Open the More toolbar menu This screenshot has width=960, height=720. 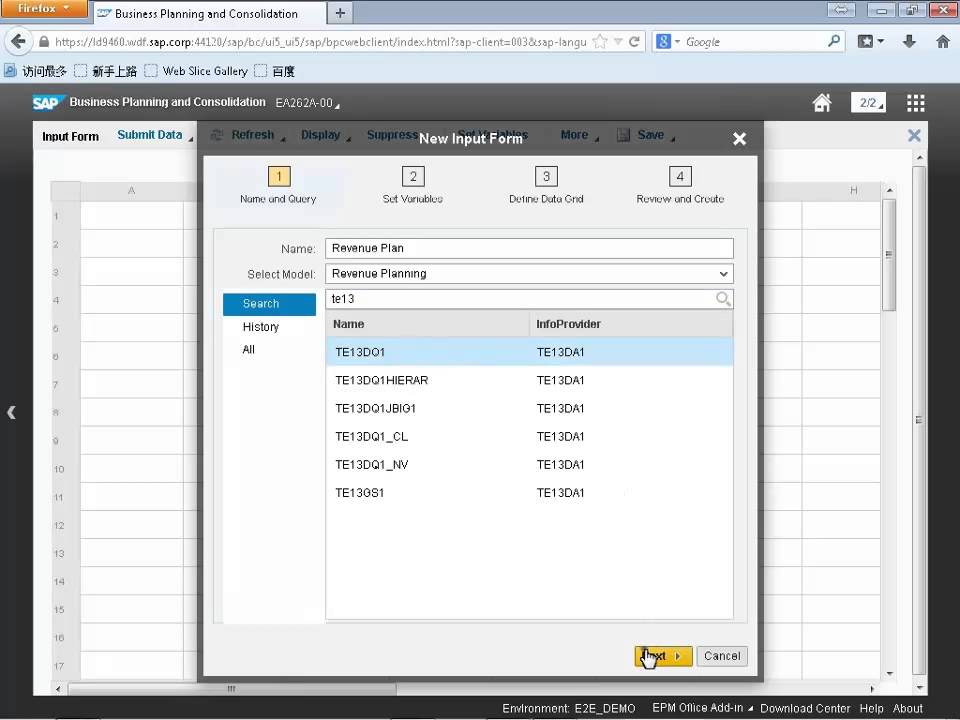coord(579,135)
